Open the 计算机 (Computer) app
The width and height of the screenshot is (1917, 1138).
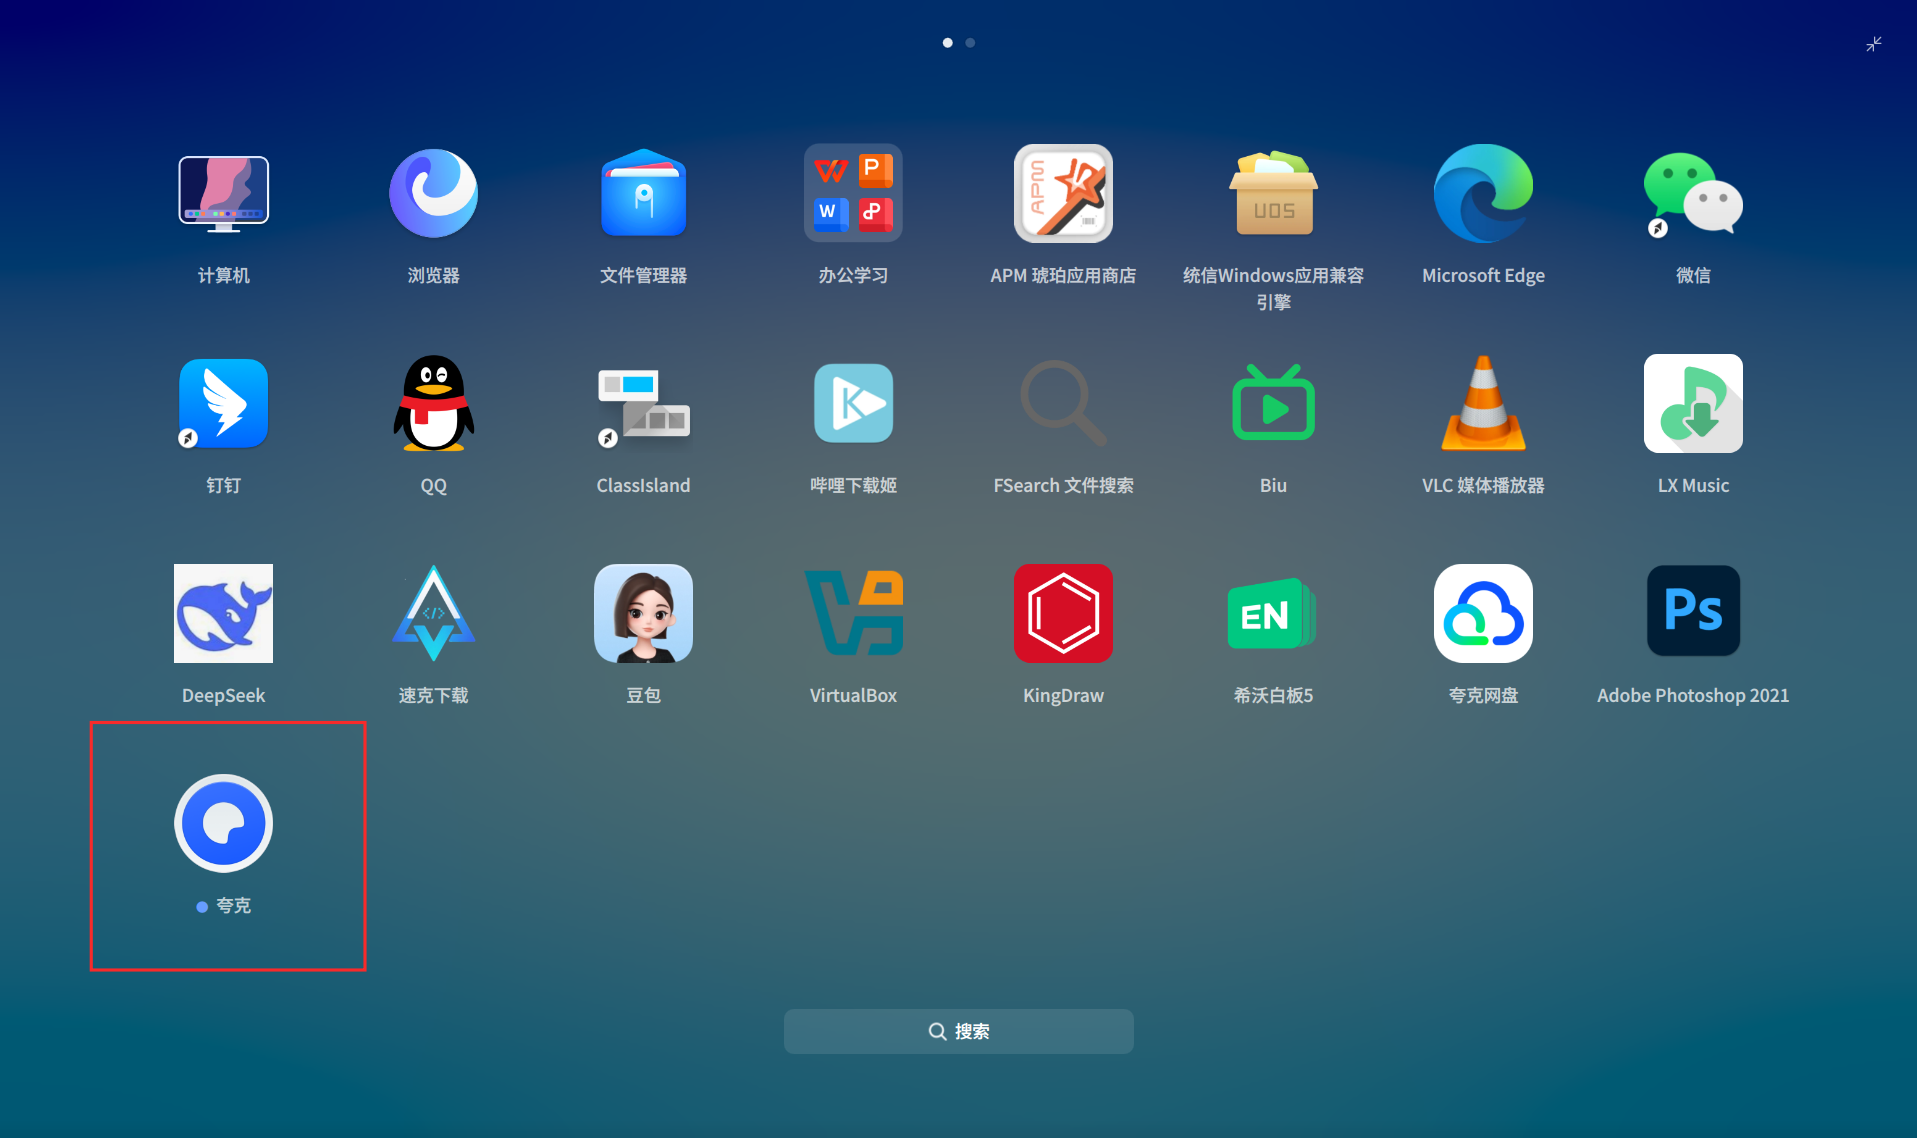pos(223,194)
